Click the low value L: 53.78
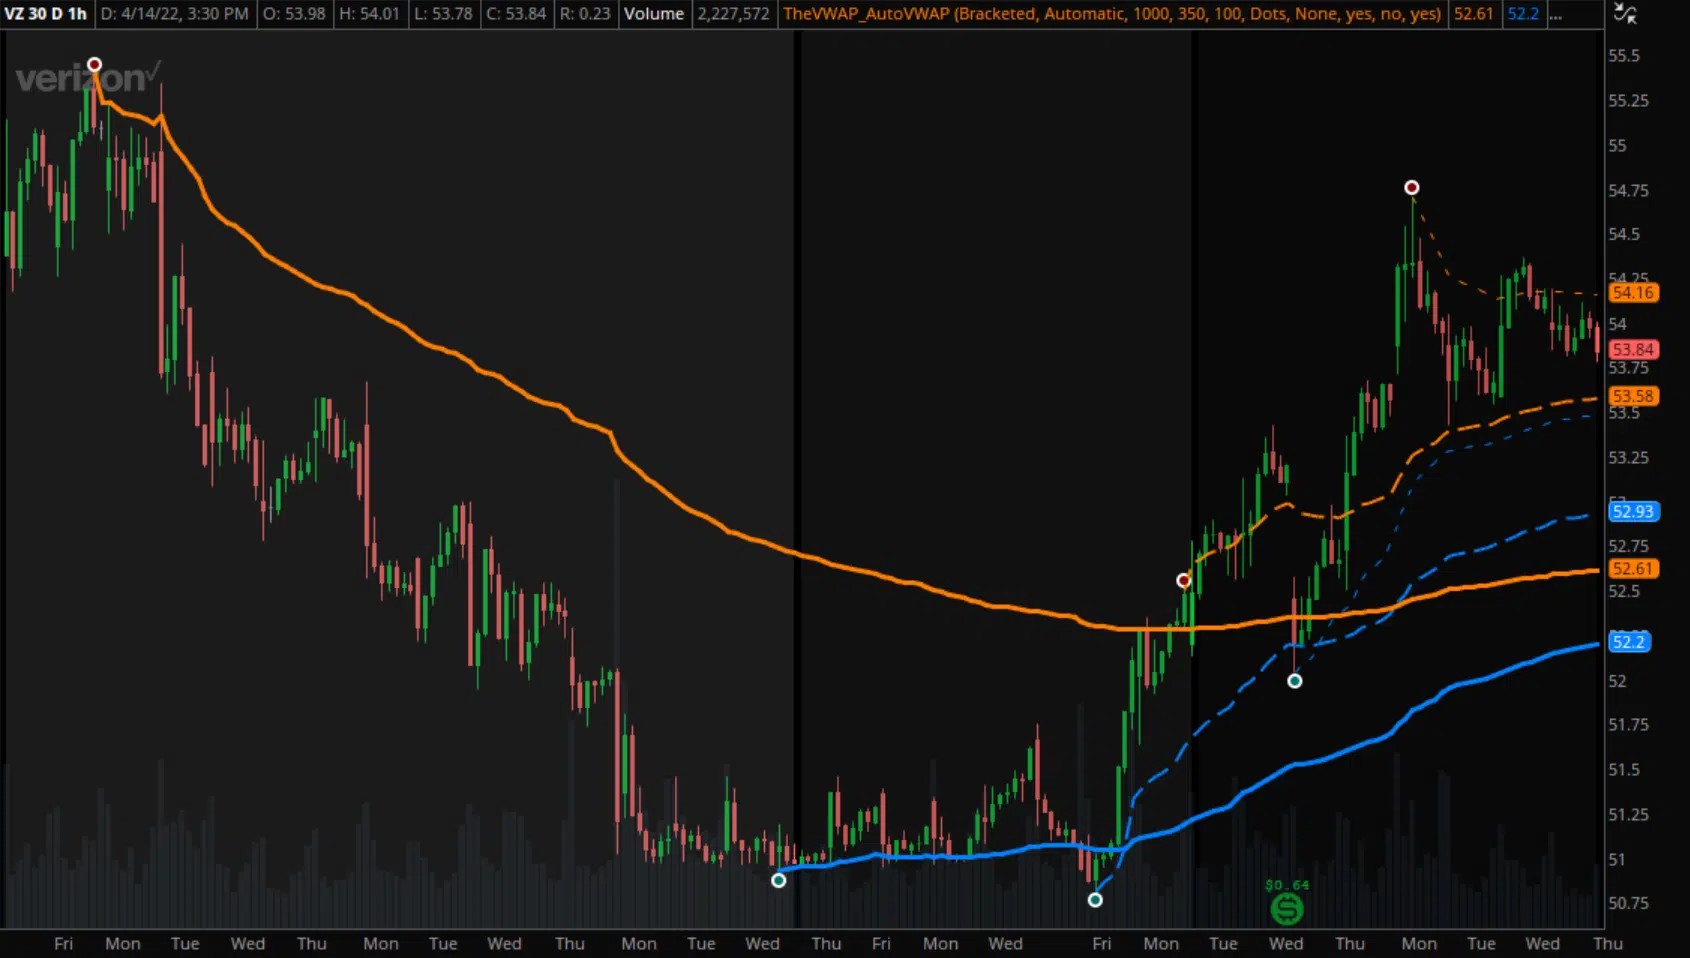This screenshot has height=958, width=1690. [444, 14]
